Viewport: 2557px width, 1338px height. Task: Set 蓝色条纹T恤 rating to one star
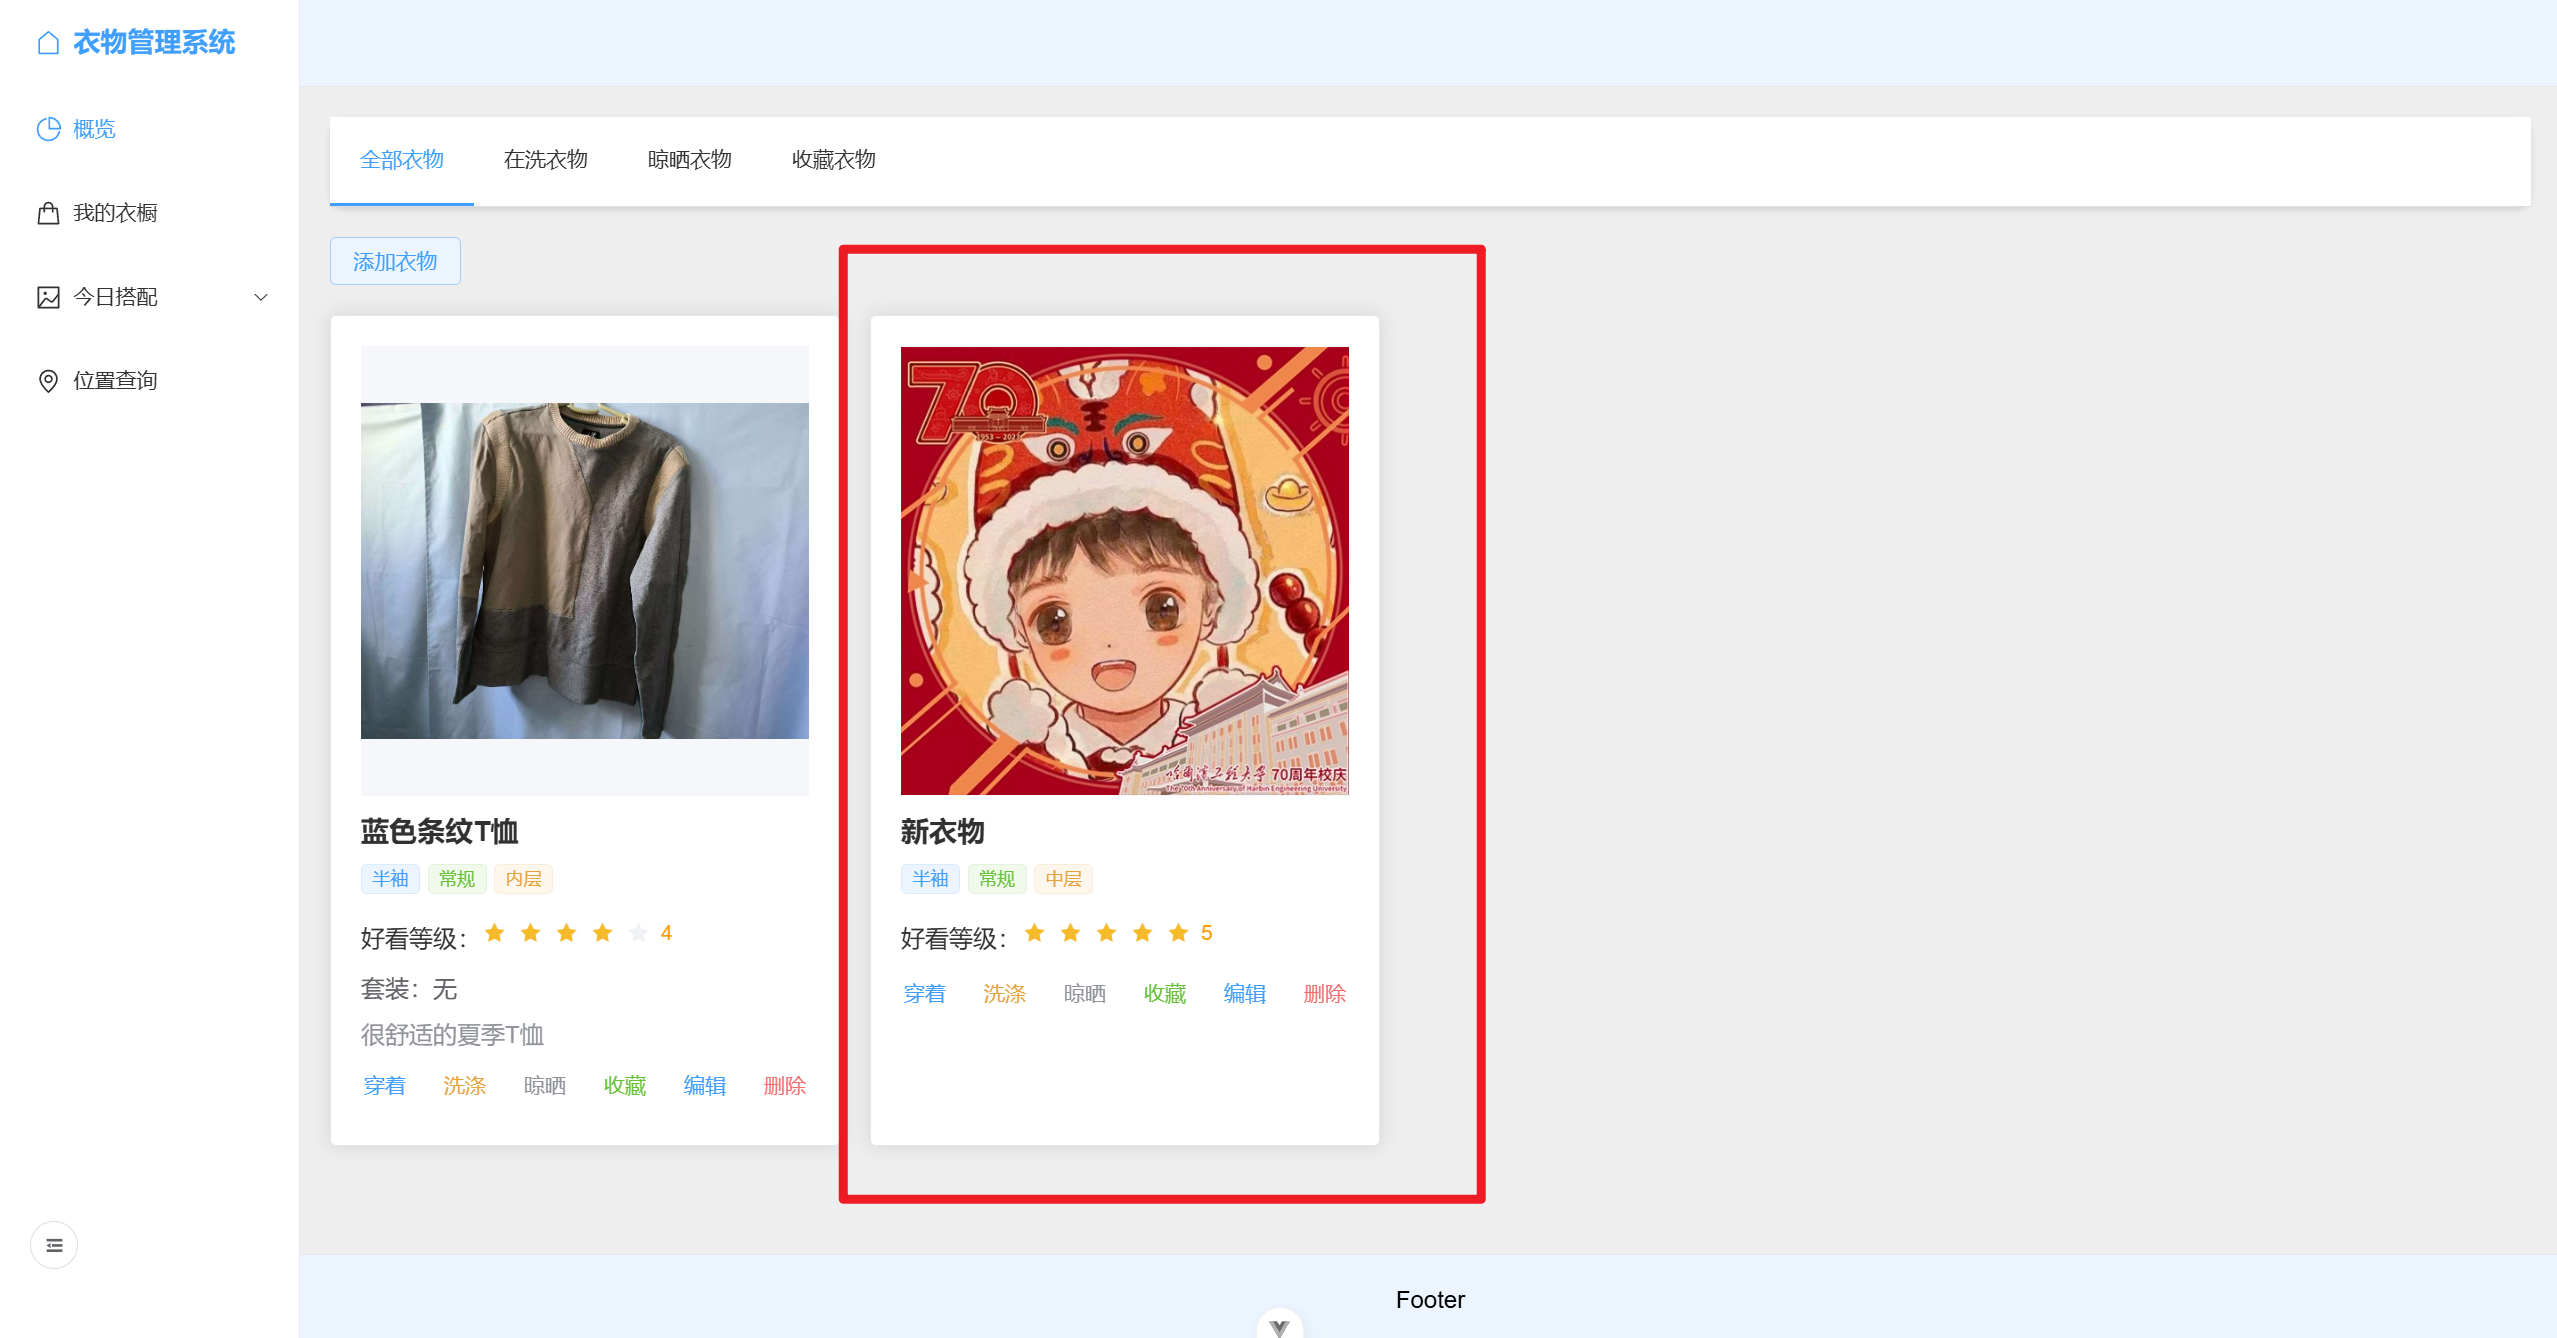coord(495,933)
